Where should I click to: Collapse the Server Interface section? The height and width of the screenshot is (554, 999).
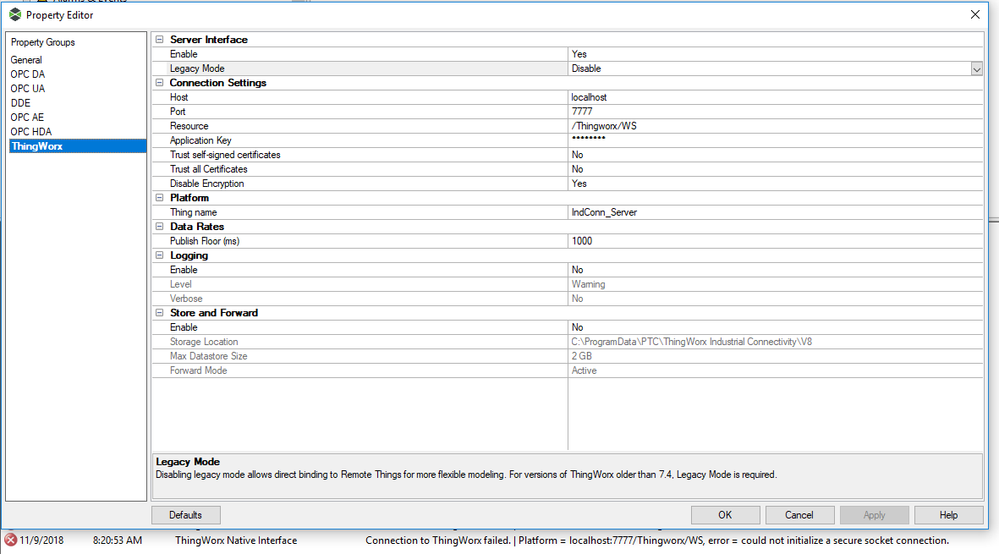[158, 40]
